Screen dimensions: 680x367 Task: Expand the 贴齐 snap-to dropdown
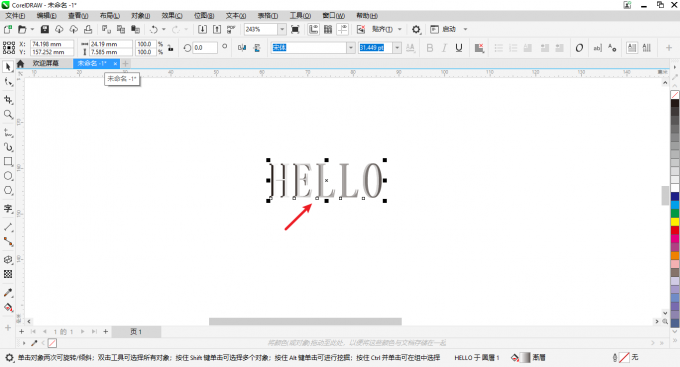coord(399,29)
